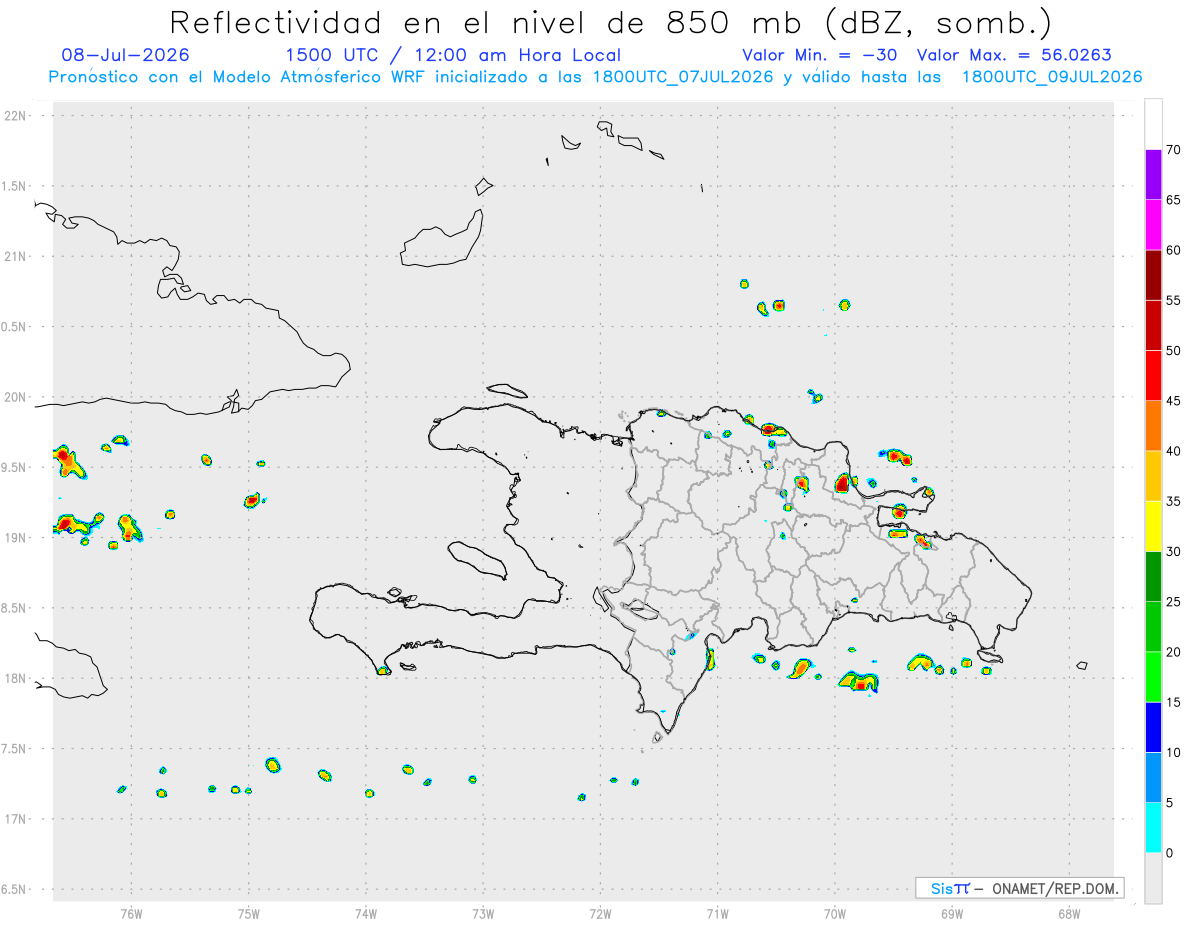Screen dimensions: 1200x927
Task: Click the '17N' latitude axis label
Action: point(17,819)
